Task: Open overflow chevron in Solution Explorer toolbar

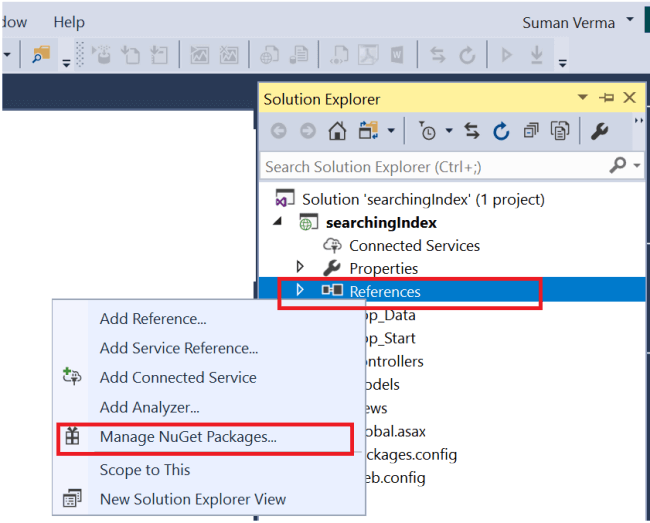Action: 638,121
